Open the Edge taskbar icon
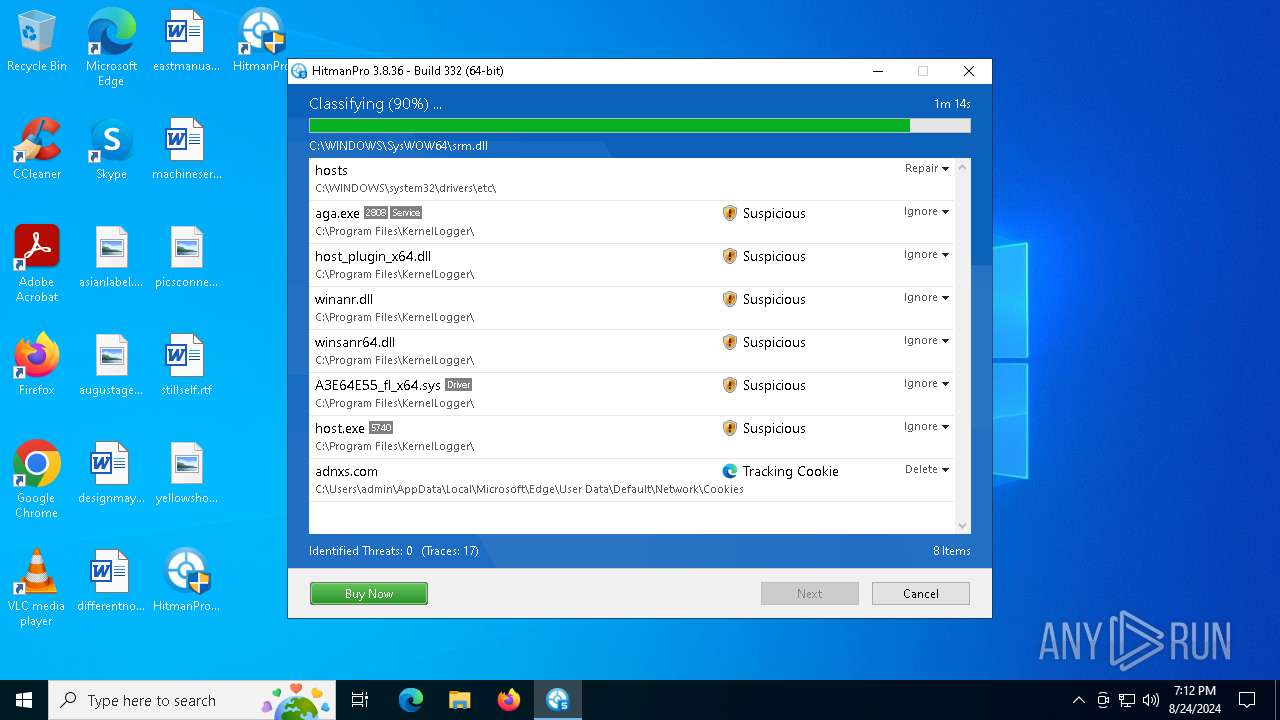 click(x=410, y=700)
